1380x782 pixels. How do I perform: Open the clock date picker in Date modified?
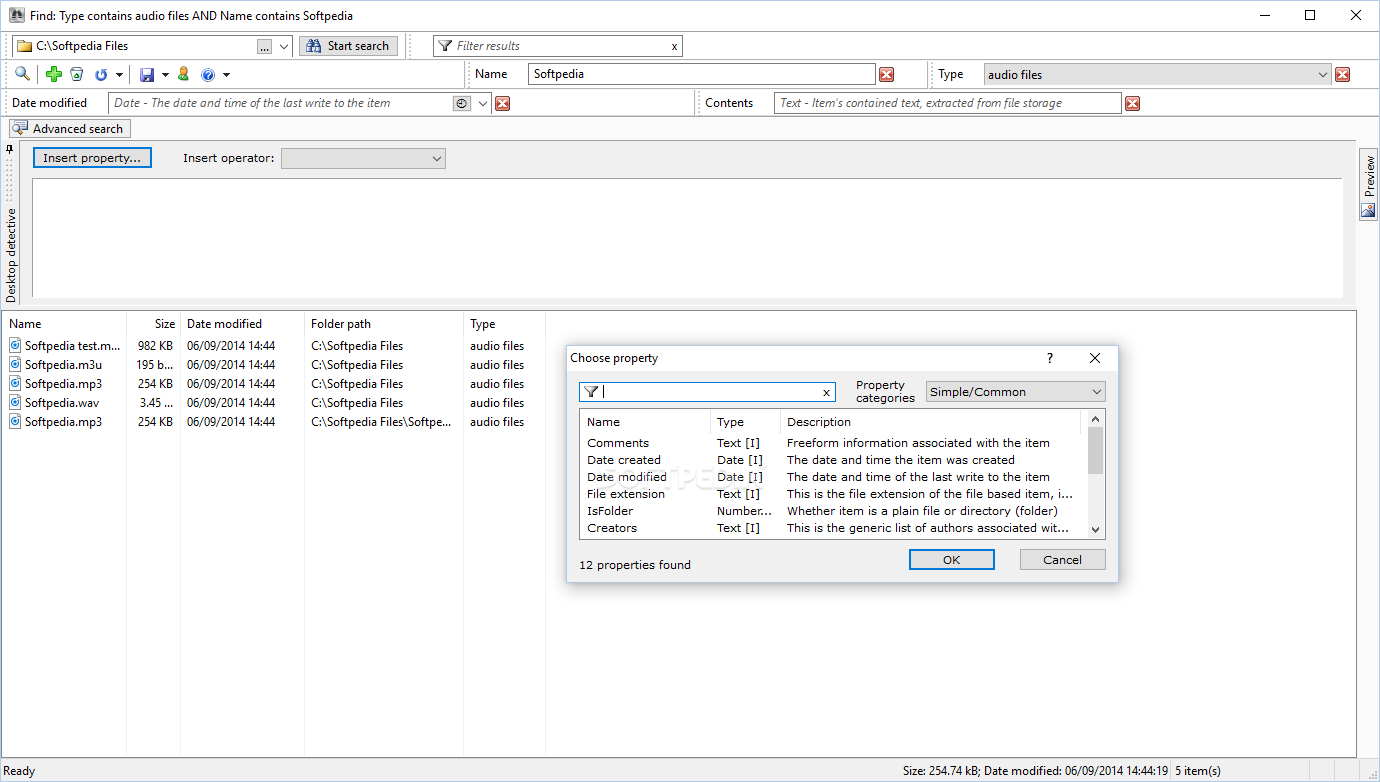tap(461, 103)
